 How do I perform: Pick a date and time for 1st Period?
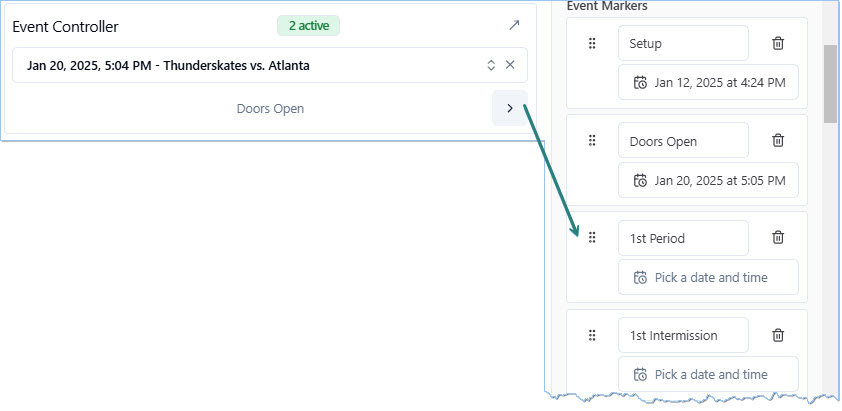coord(708,277)
